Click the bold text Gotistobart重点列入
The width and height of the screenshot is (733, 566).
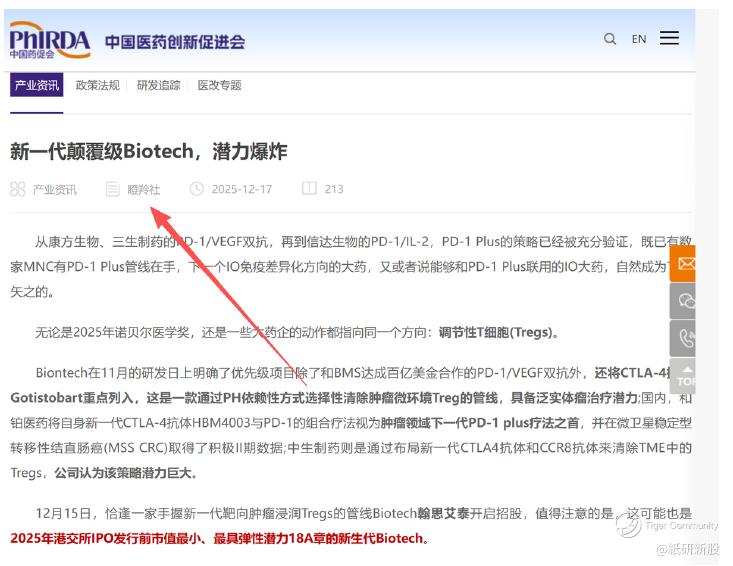(73, 398)
